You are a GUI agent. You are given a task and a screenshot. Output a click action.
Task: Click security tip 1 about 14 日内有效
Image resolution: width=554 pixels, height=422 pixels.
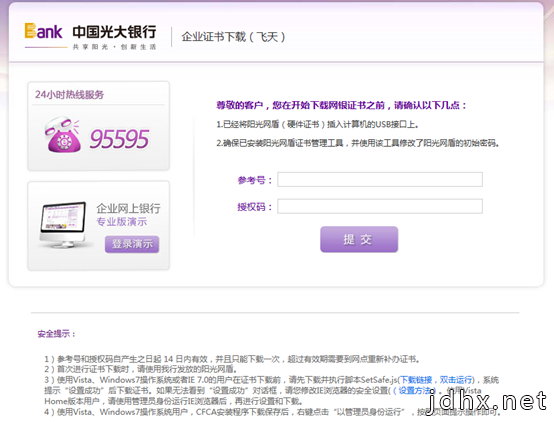point(232,359)
